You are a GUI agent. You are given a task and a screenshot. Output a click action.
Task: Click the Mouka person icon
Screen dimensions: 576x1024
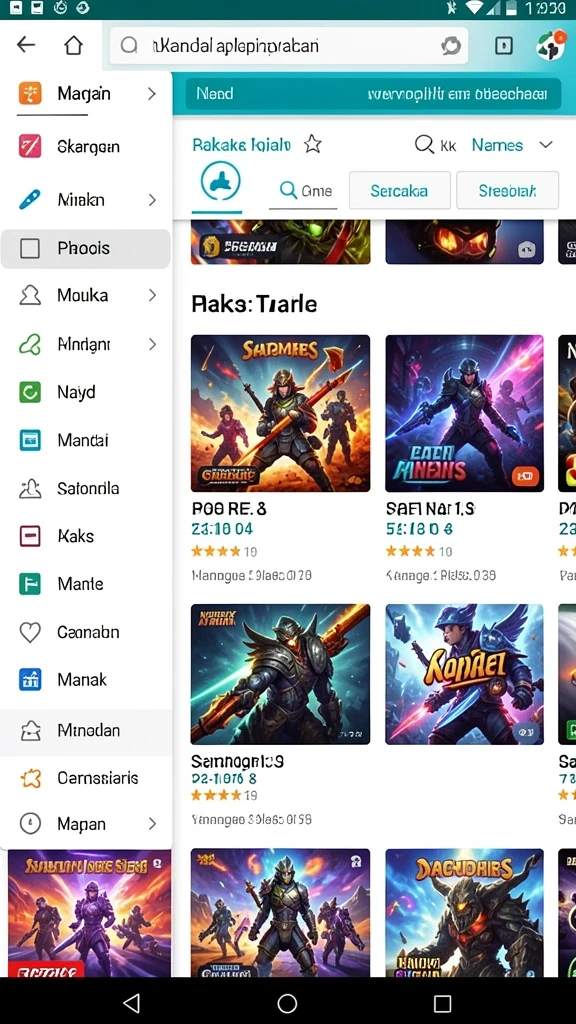30,295
